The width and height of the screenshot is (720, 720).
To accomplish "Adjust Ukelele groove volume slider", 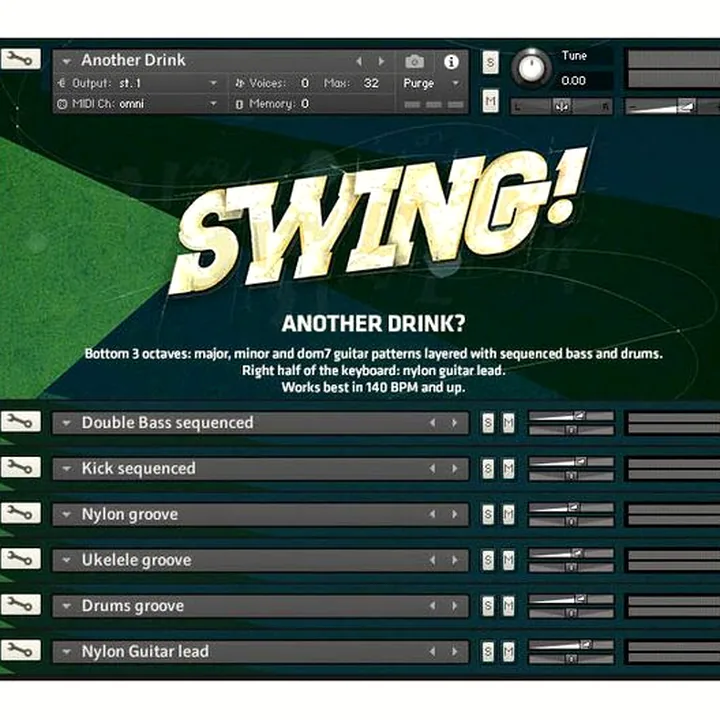I will [571, 553].
